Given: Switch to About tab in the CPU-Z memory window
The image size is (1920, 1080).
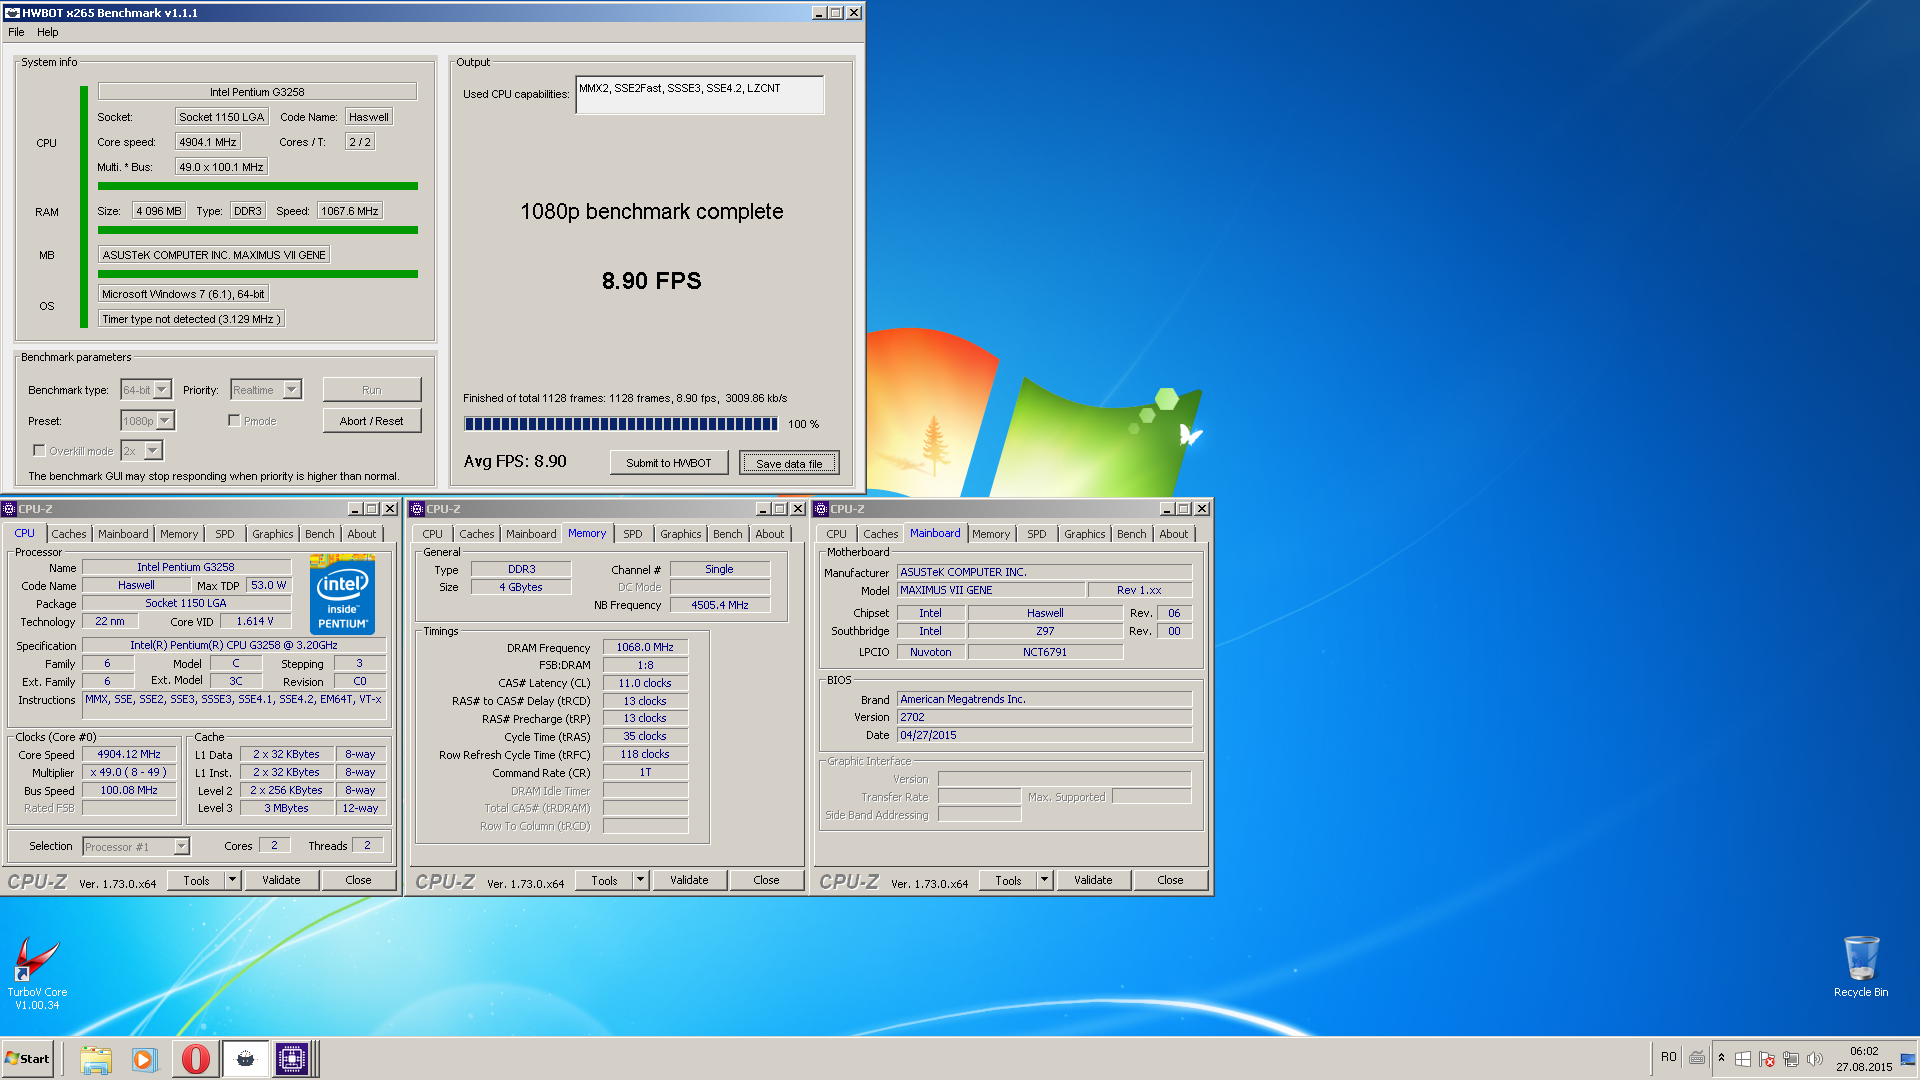Looking at the screenshot, I should click(x=770, y=534).
